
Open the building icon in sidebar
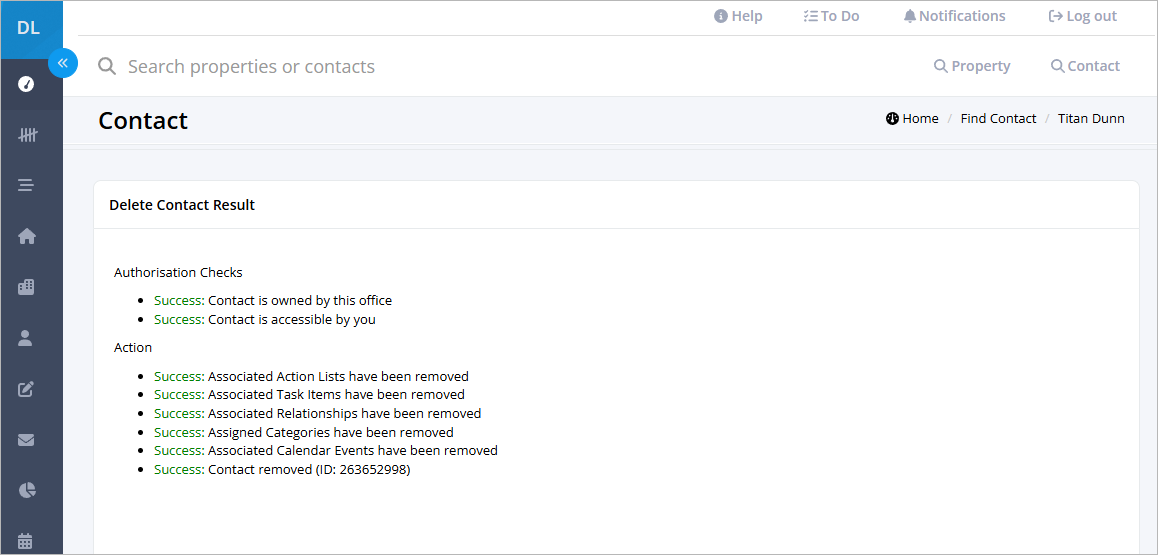click(x=26, y=287)
